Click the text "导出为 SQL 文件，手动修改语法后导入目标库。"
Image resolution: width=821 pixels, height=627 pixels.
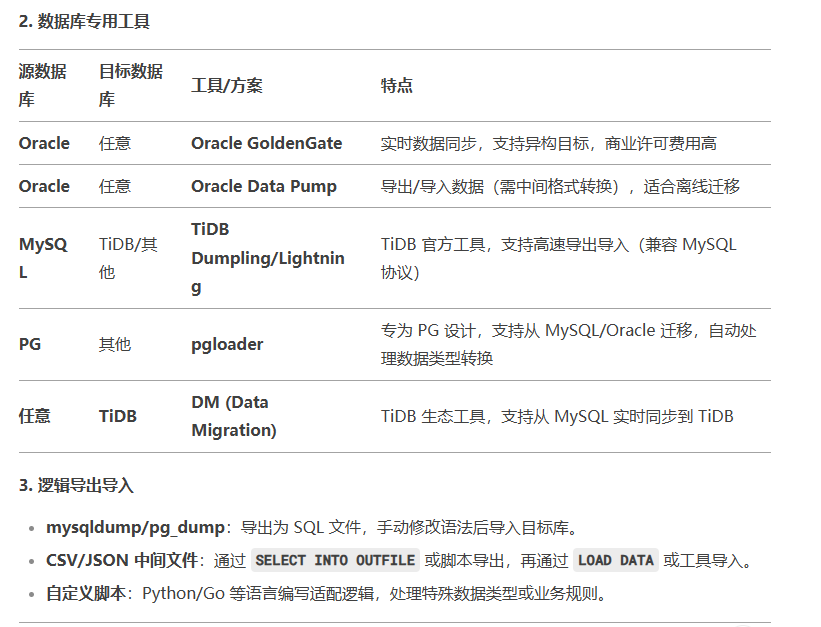pyautogui.click(x=409, y=527)
